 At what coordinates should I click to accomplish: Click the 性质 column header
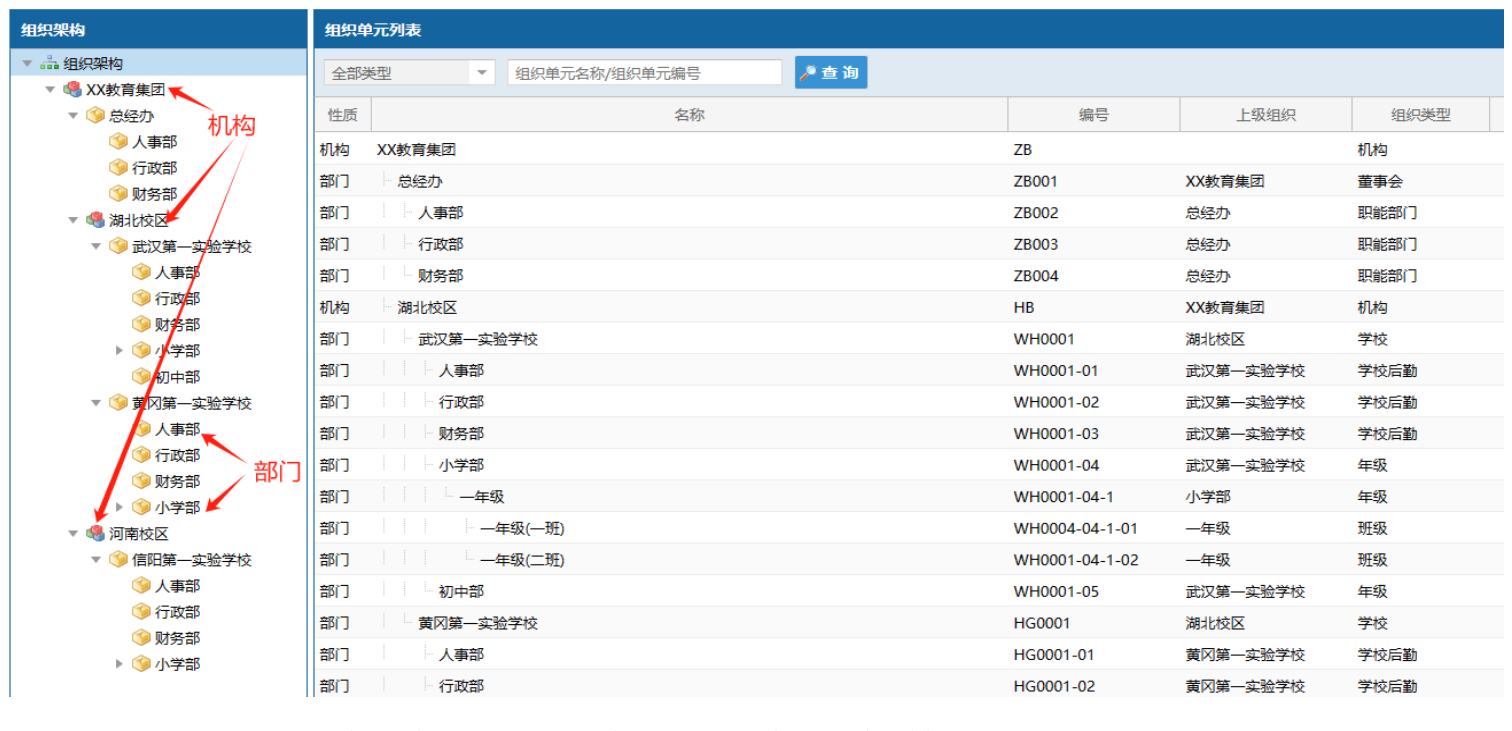pos(343,115)
